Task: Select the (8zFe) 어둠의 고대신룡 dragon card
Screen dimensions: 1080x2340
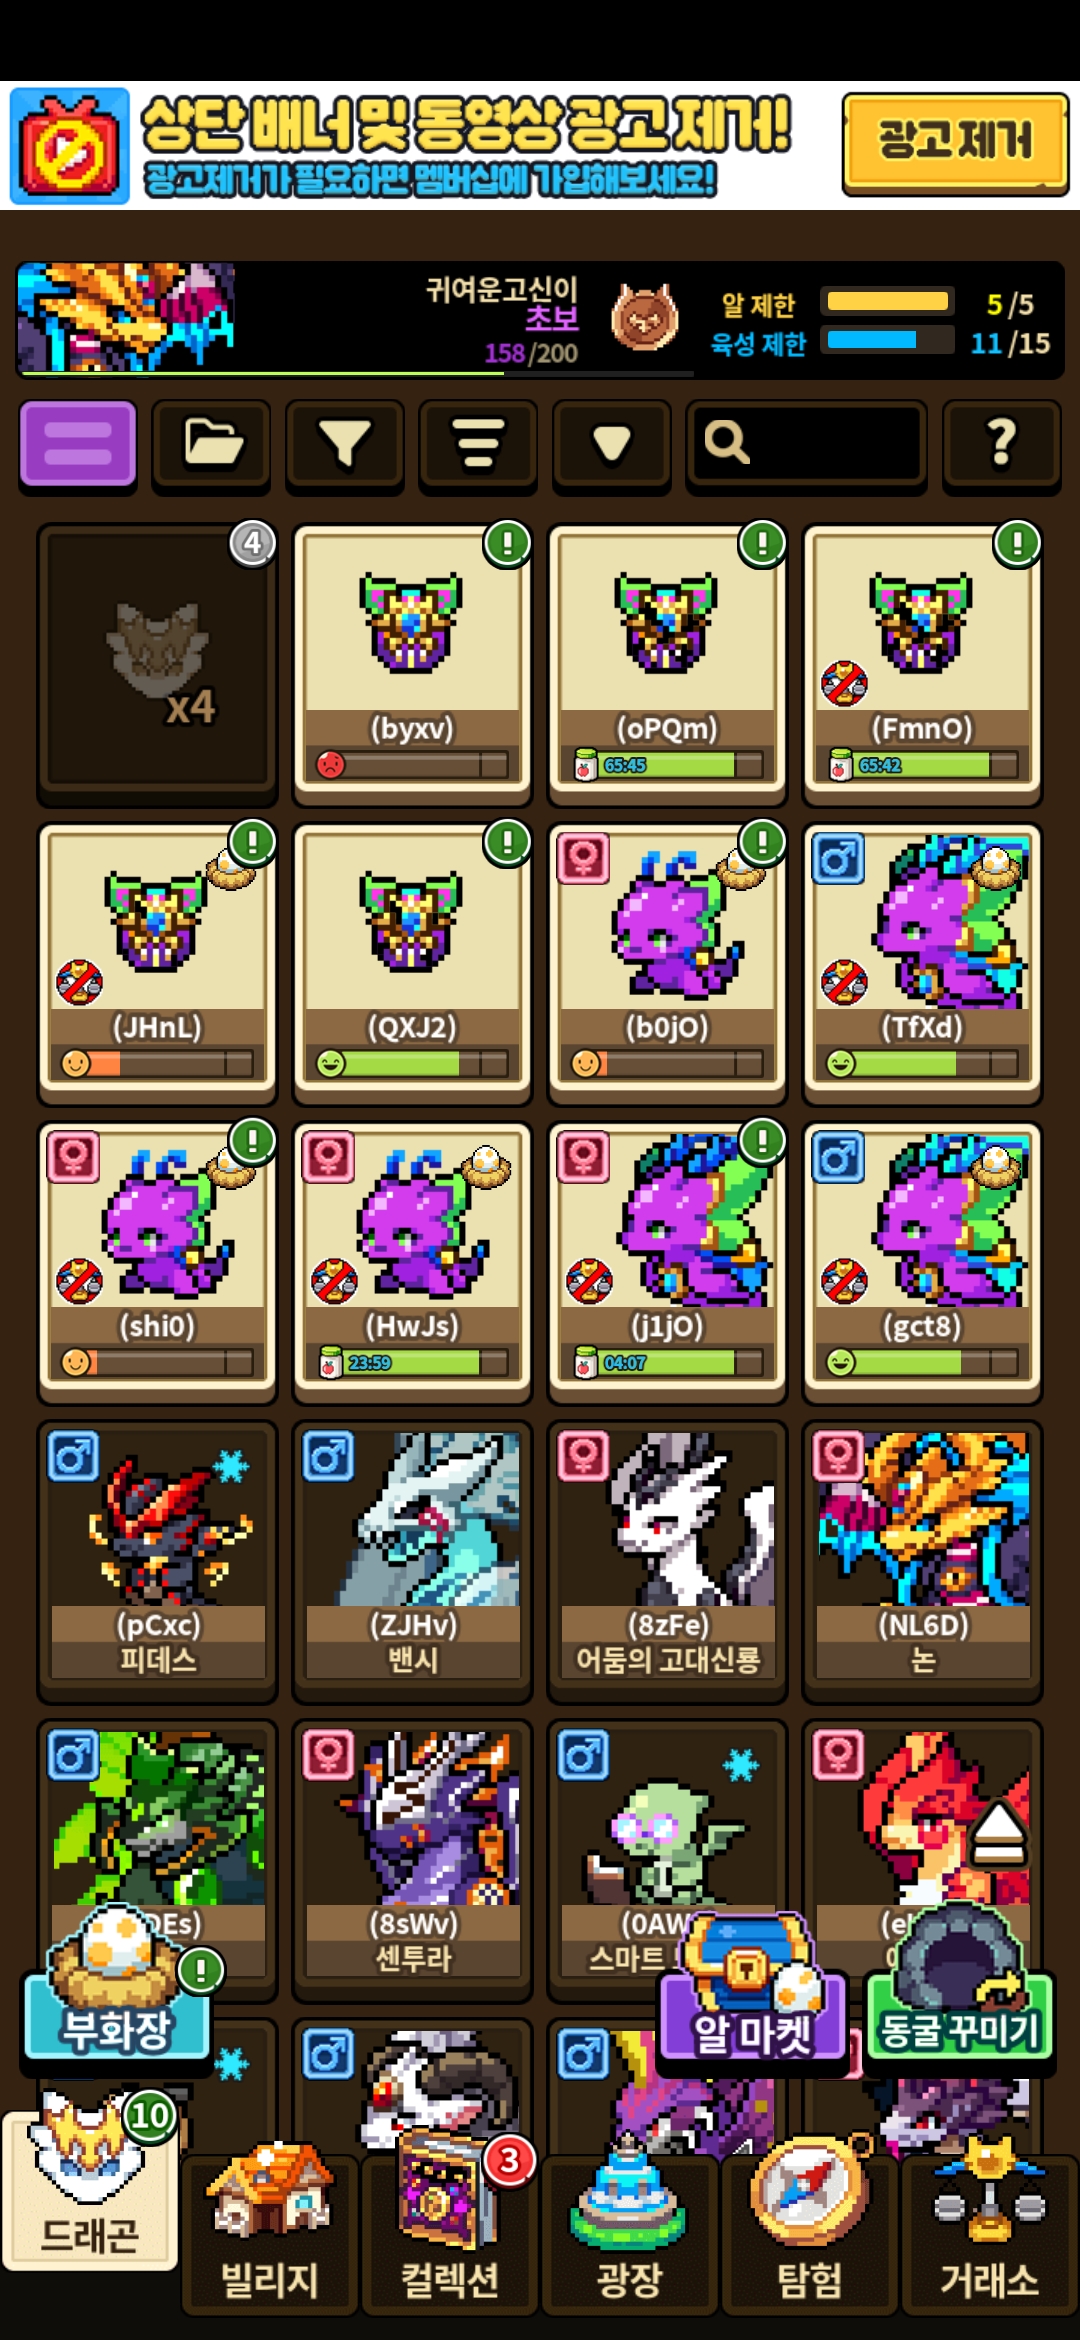Action: click(x=667, y=1560)
